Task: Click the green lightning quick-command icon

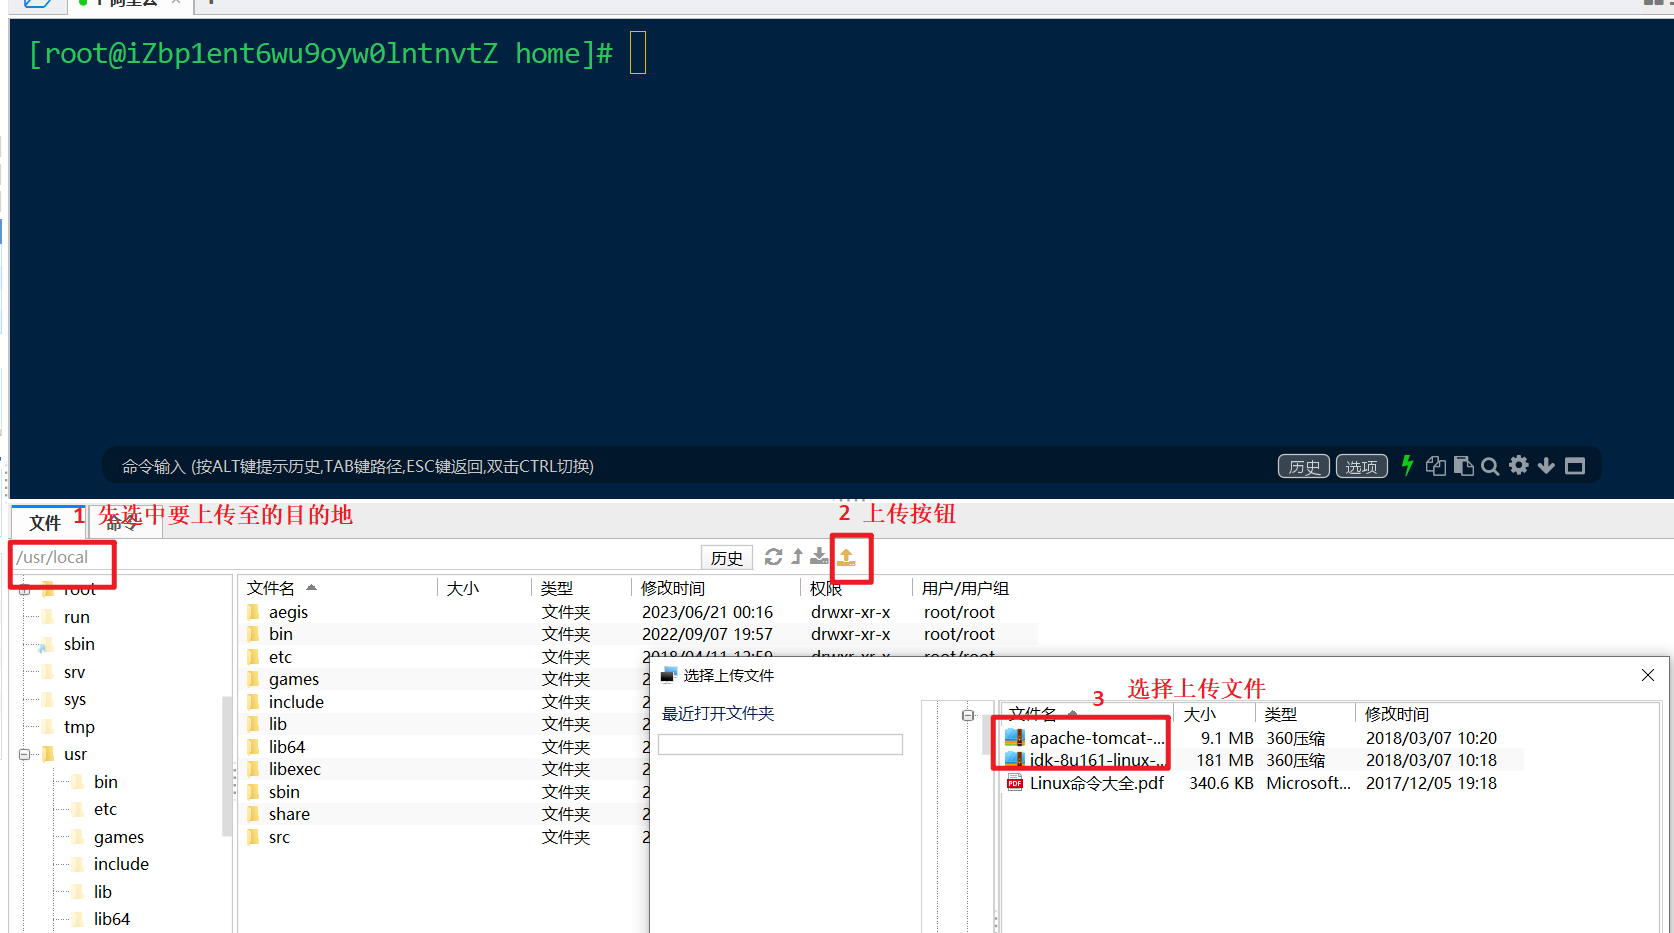Action: pos(1407,466)
